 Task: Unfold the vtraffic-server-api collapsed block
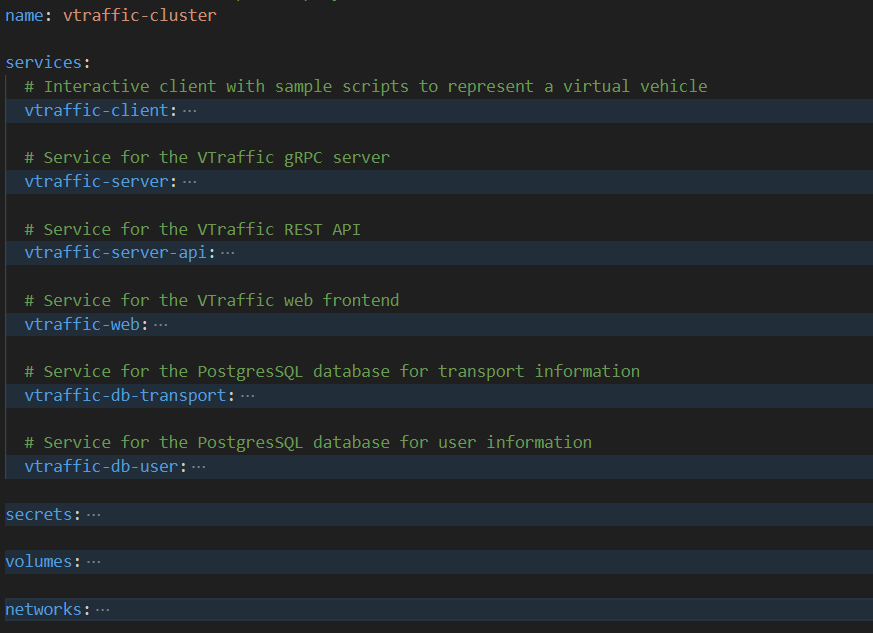pyautogui.click(x=228, y=253)
